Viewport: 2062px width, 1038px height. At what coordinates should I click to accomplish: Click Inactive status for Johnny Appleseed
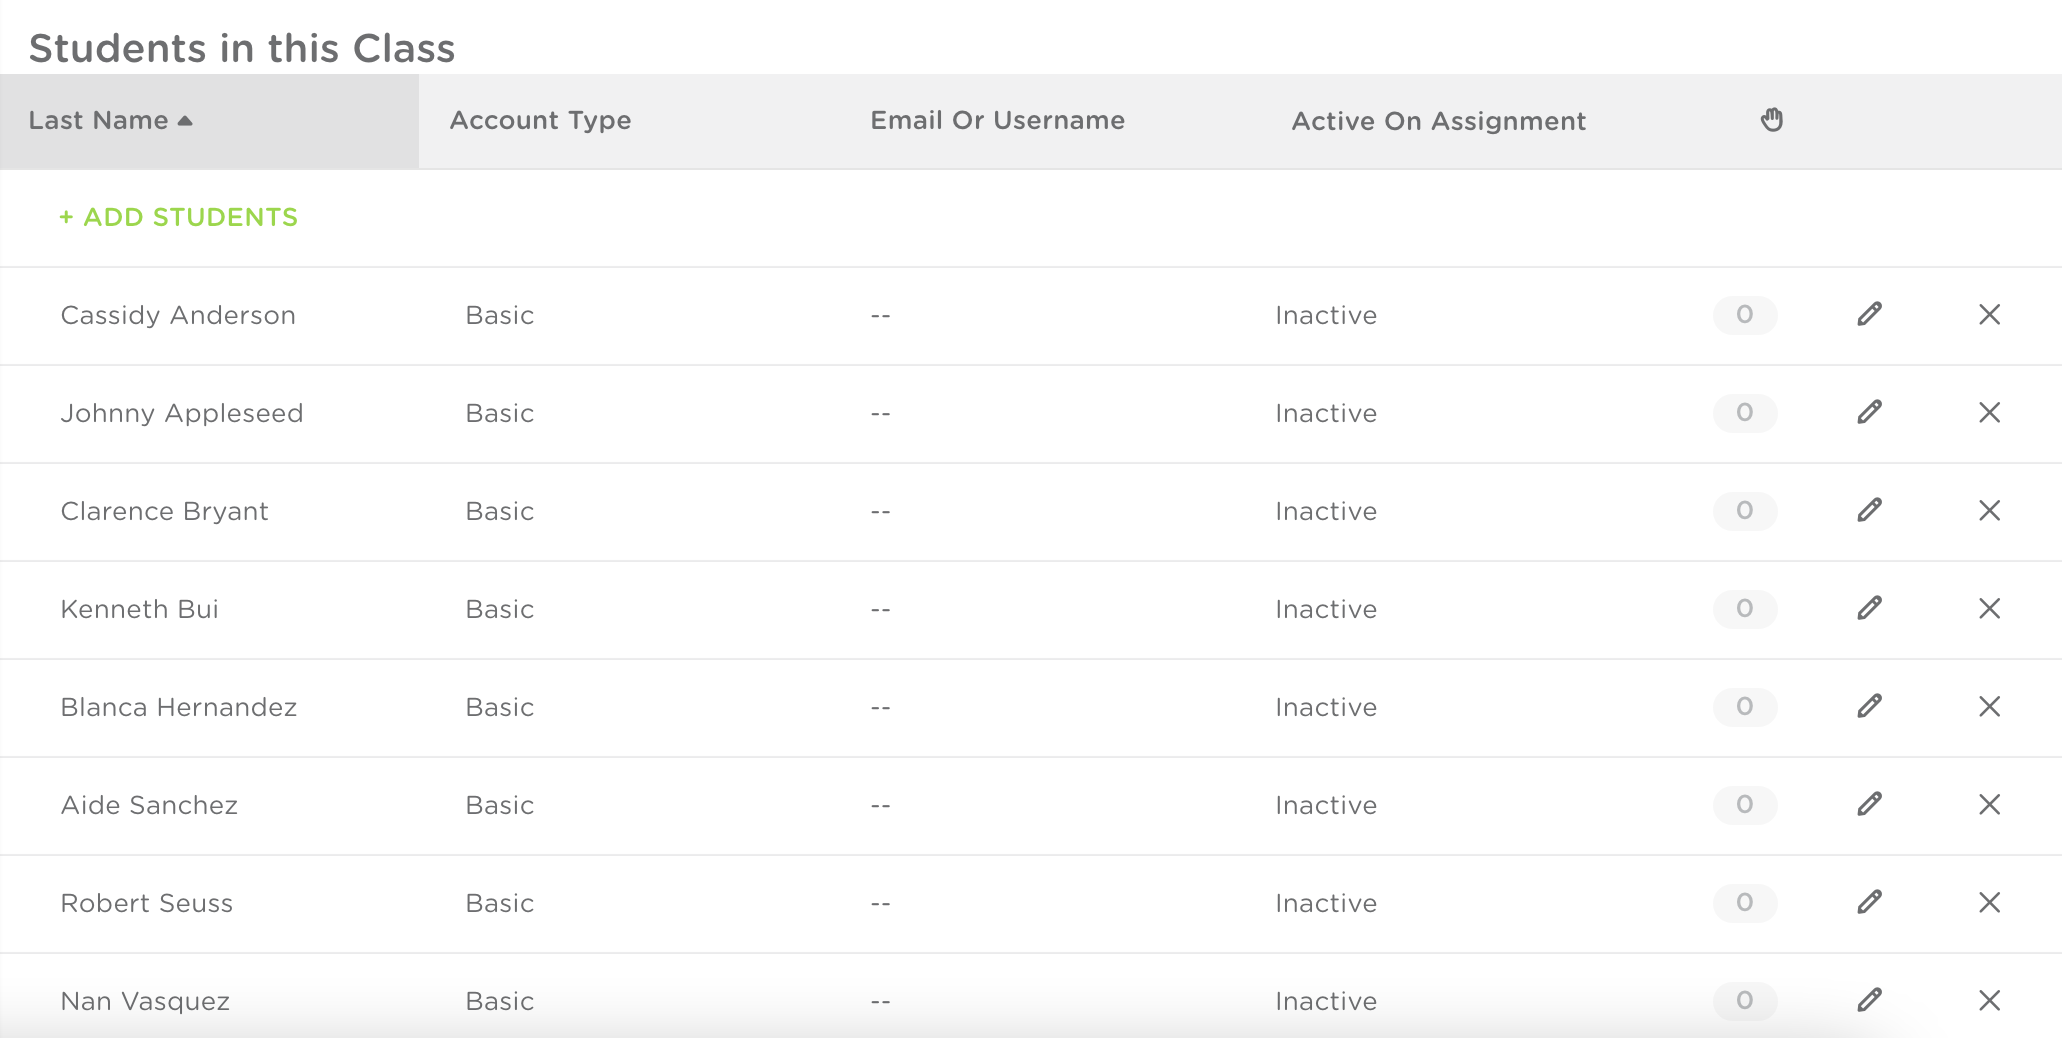[1326, 413]
